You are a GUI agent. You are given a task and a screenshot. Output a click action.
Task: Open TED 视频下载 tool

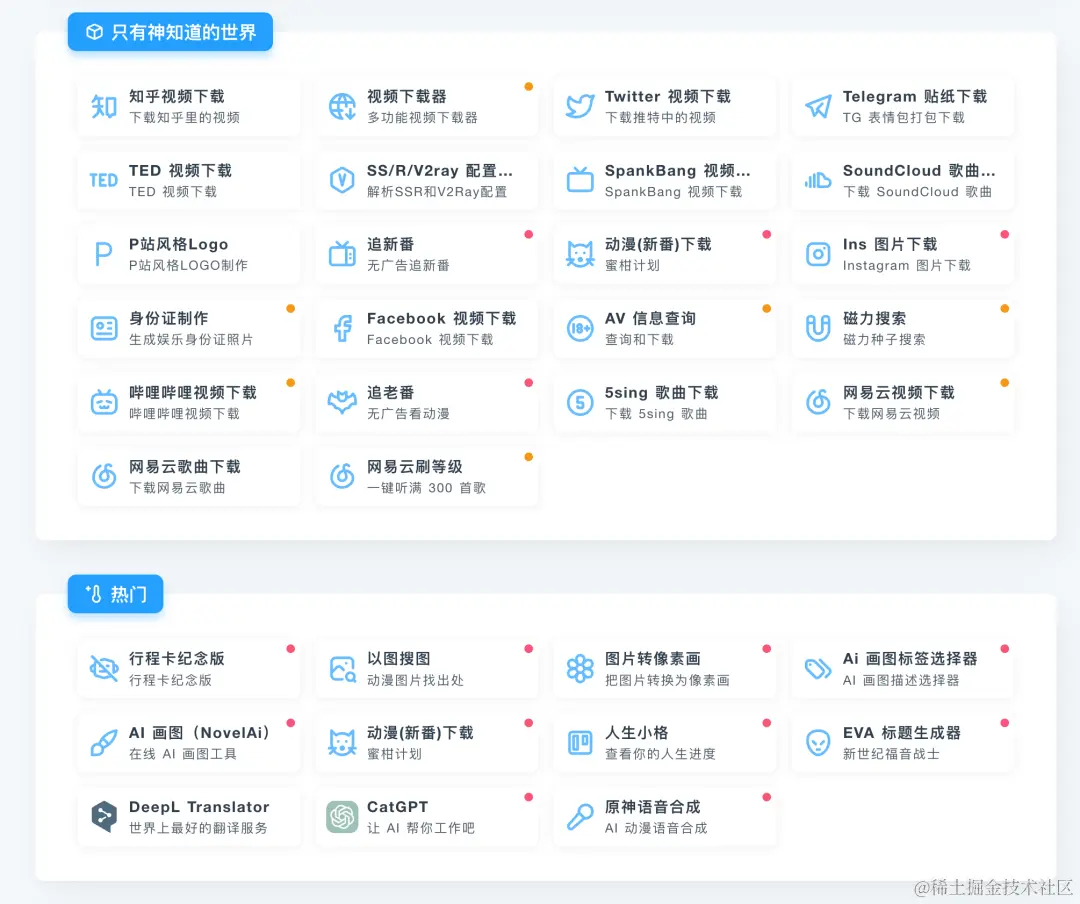(x=189, y=181)
